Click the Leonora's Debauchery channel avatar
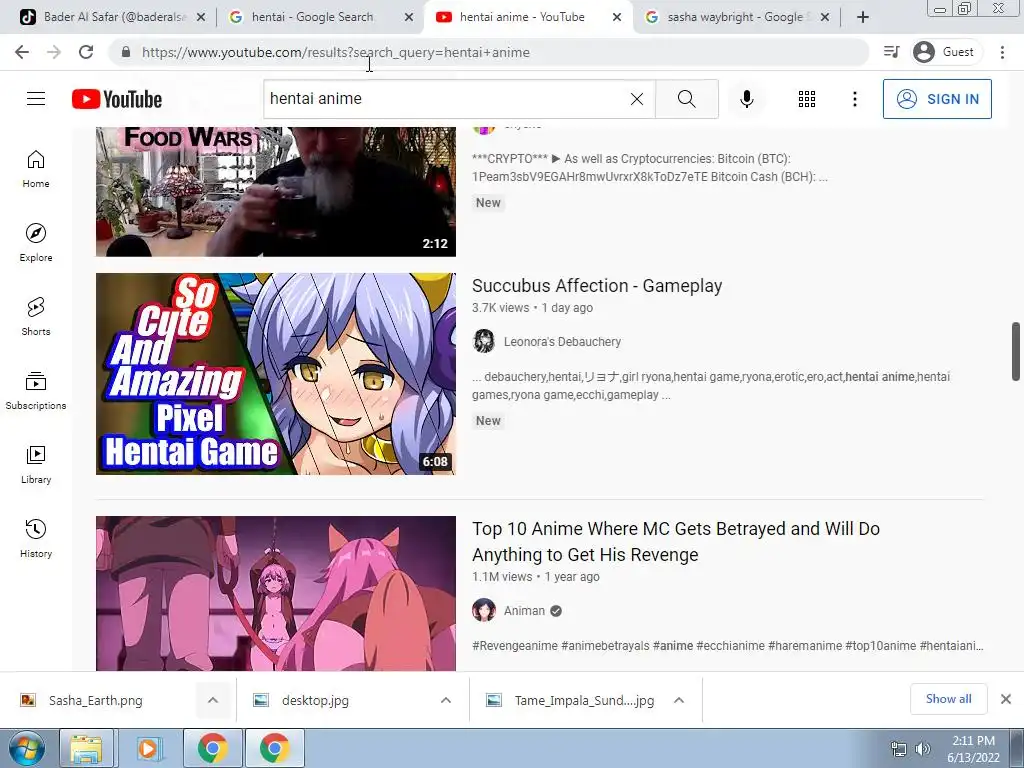This screenshot has width=1024, height=768. (484, 342)
